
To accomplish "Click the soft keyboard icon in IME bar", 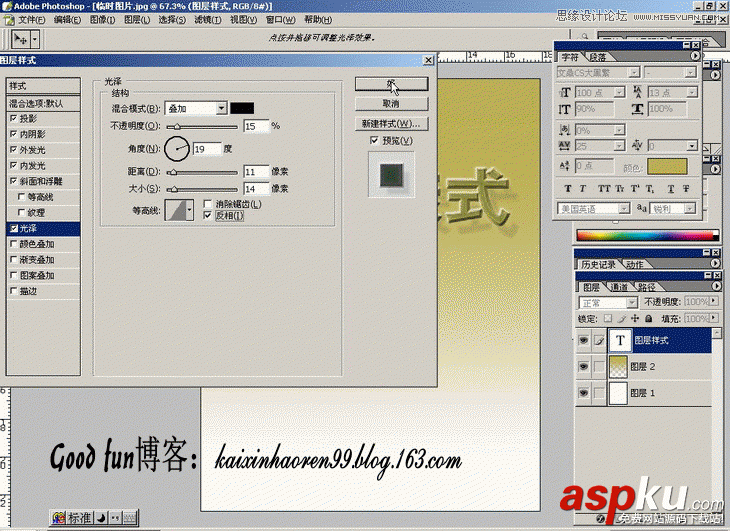I will 130,518.
